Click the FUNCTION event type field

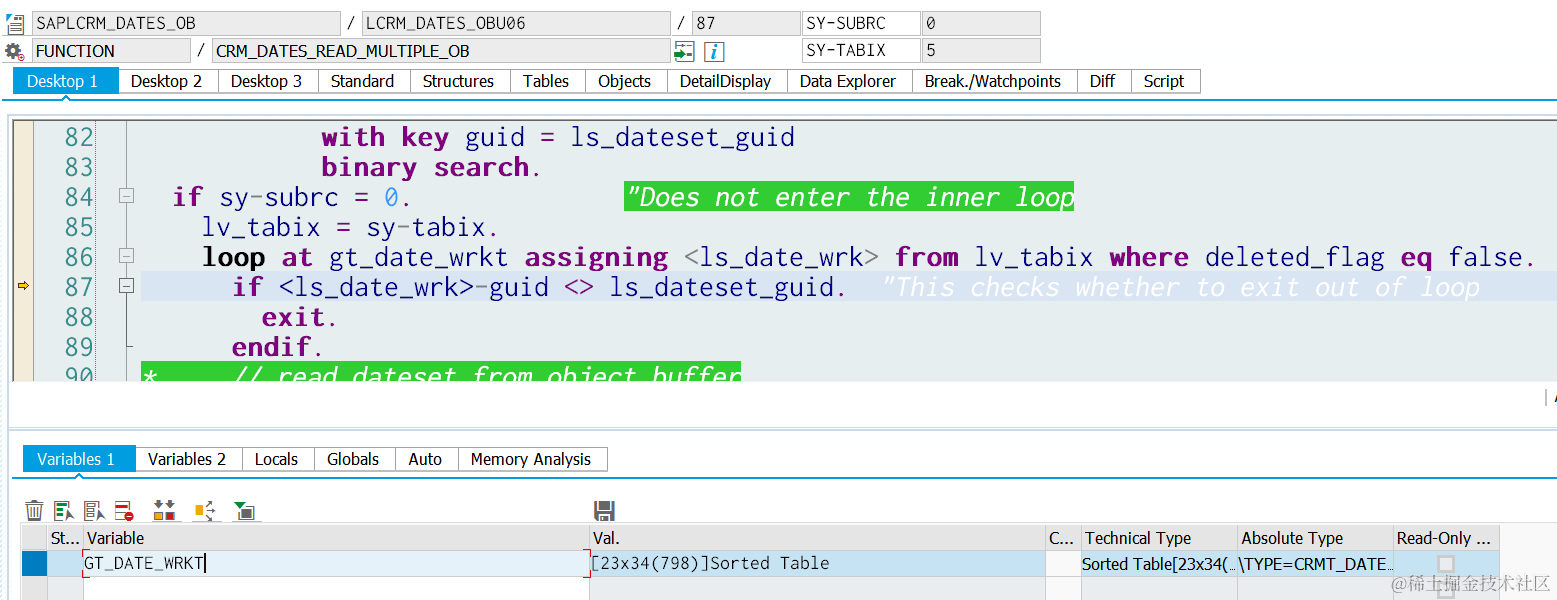pyautogui.click(x=111, y=51)
